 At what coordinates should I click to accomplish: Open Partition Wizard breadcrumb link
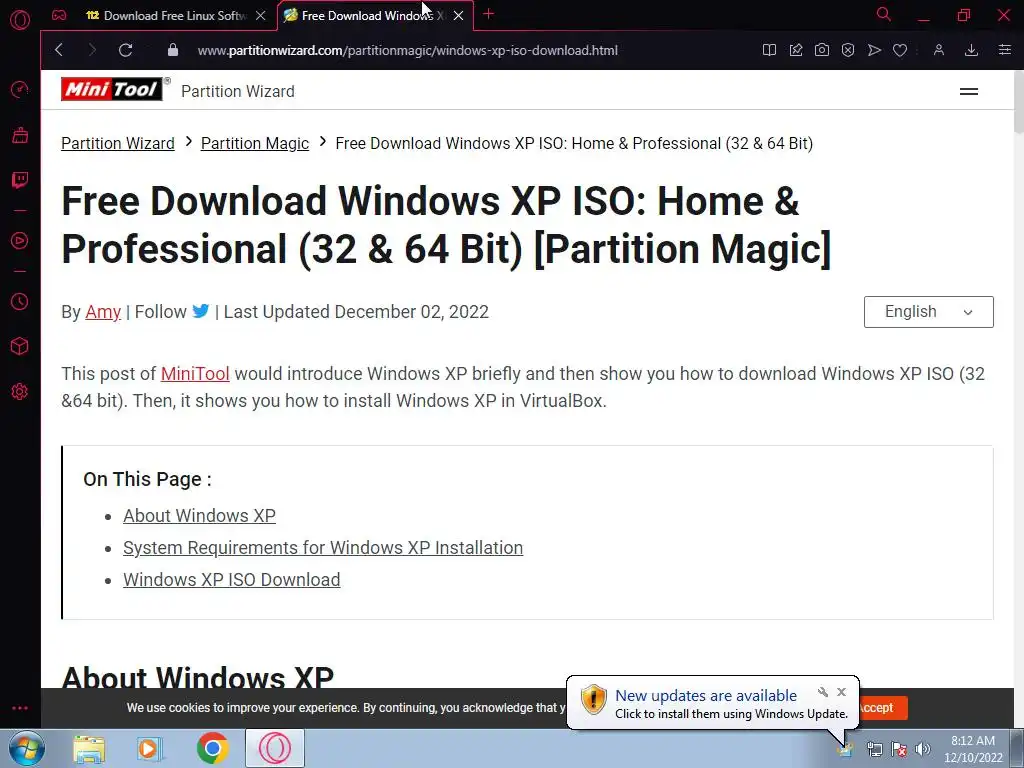point(118,143)
